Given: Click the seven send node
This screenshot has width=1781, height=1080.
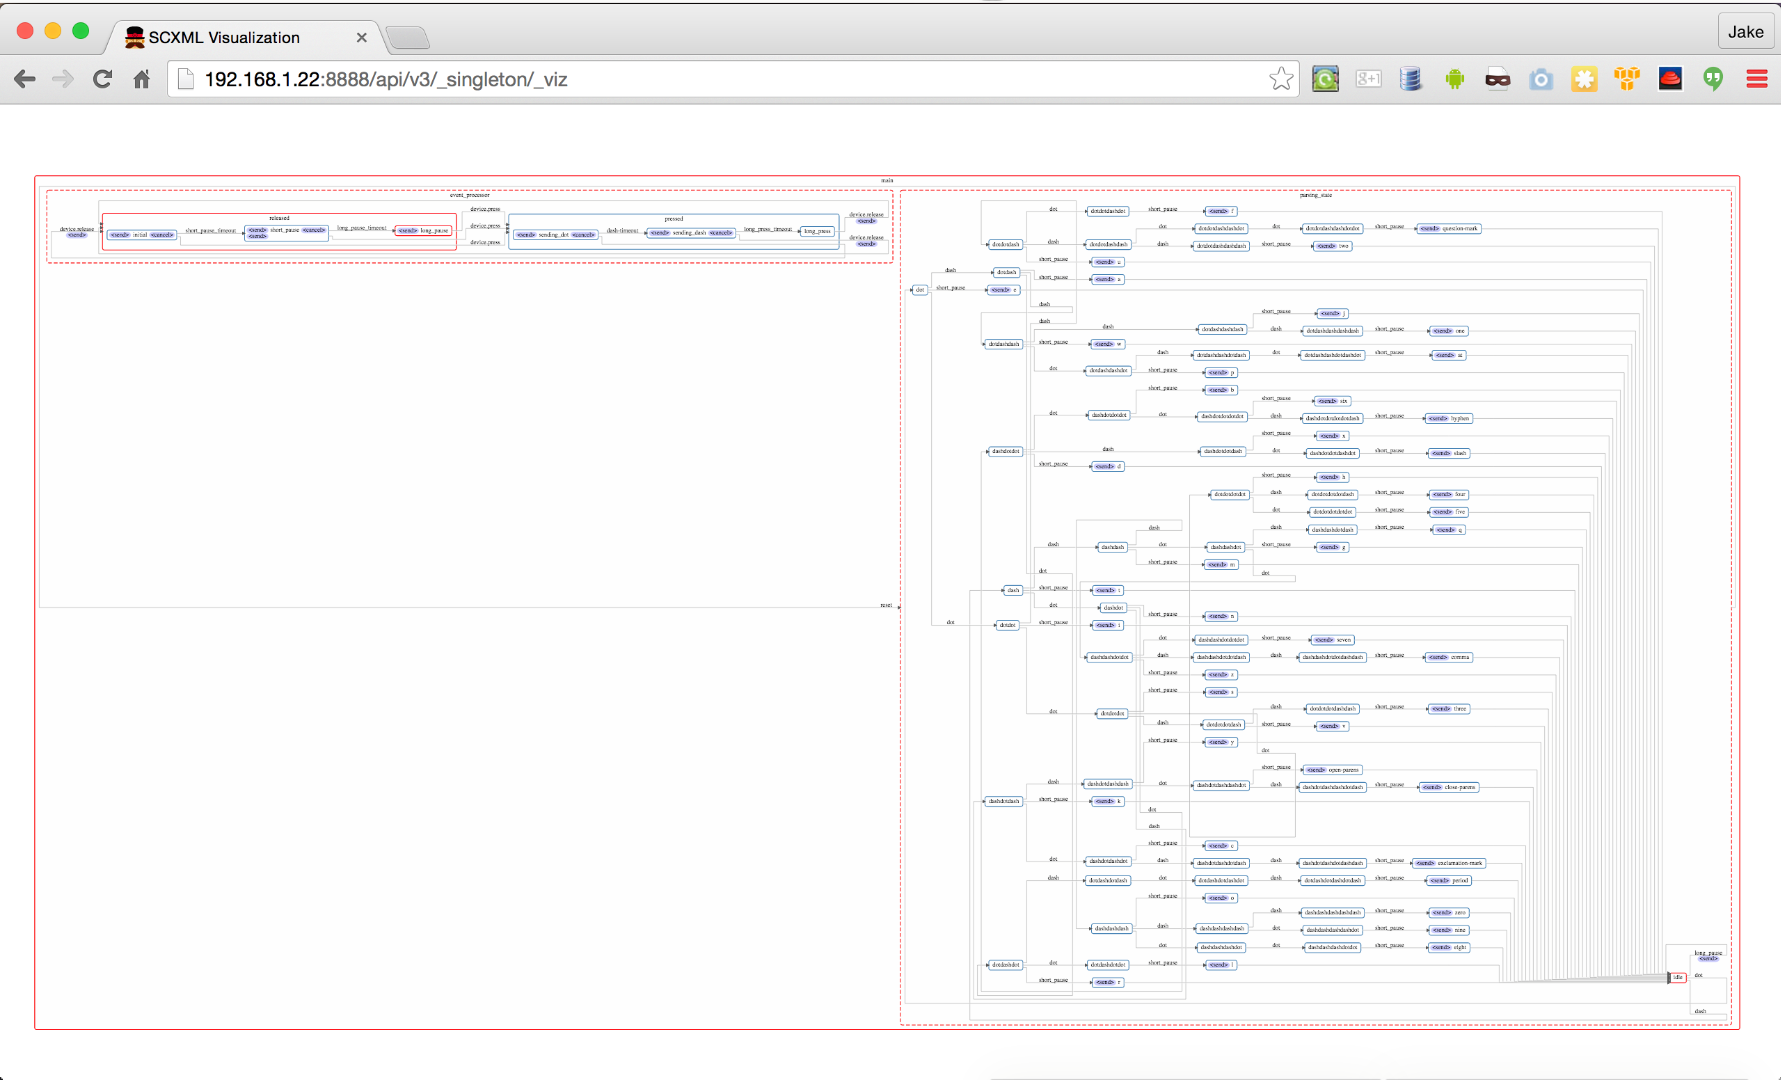Looking at the screenshot, I should [1333, 640].
